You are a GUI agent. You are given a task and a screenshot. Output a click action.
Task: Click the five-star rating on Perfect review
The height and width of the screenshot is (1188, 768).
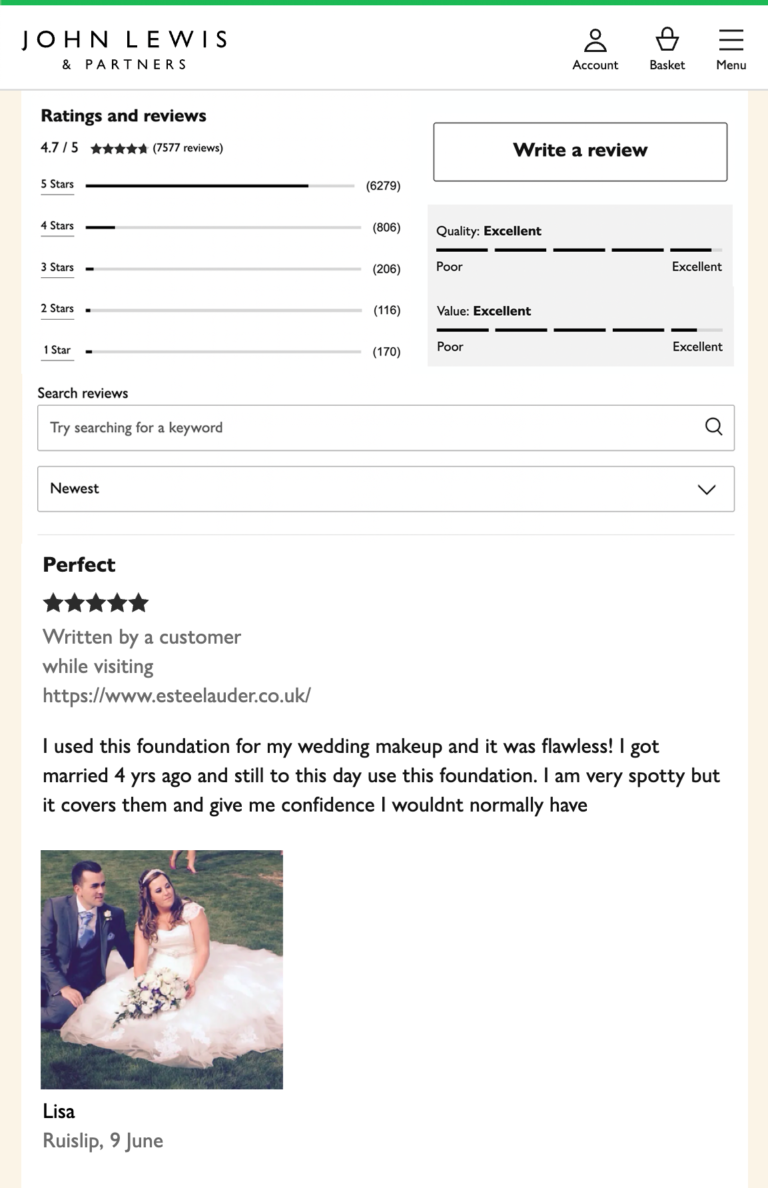pos(96,603)
